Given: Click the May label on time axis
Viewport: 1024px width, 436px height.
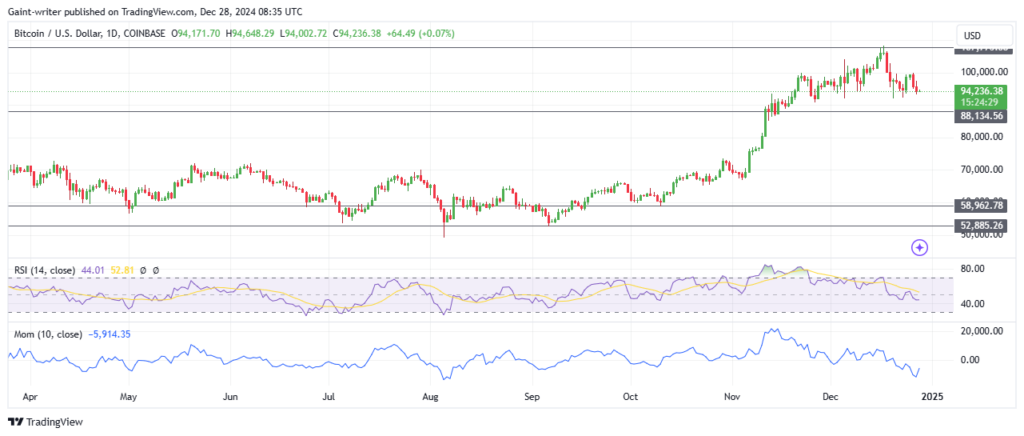Looking at the screenshot, I should (129, 396).
